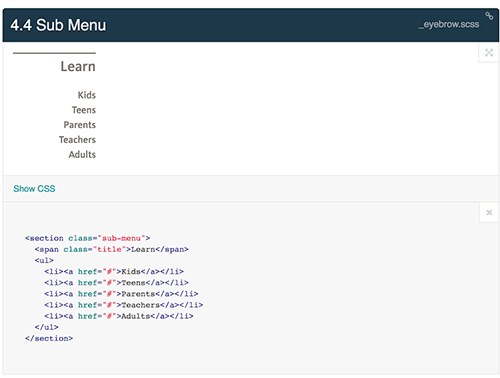Image resolution: width=500 pixels, height=378 pixels.
Task: Click the span class title code line
Action: point(111,249)
